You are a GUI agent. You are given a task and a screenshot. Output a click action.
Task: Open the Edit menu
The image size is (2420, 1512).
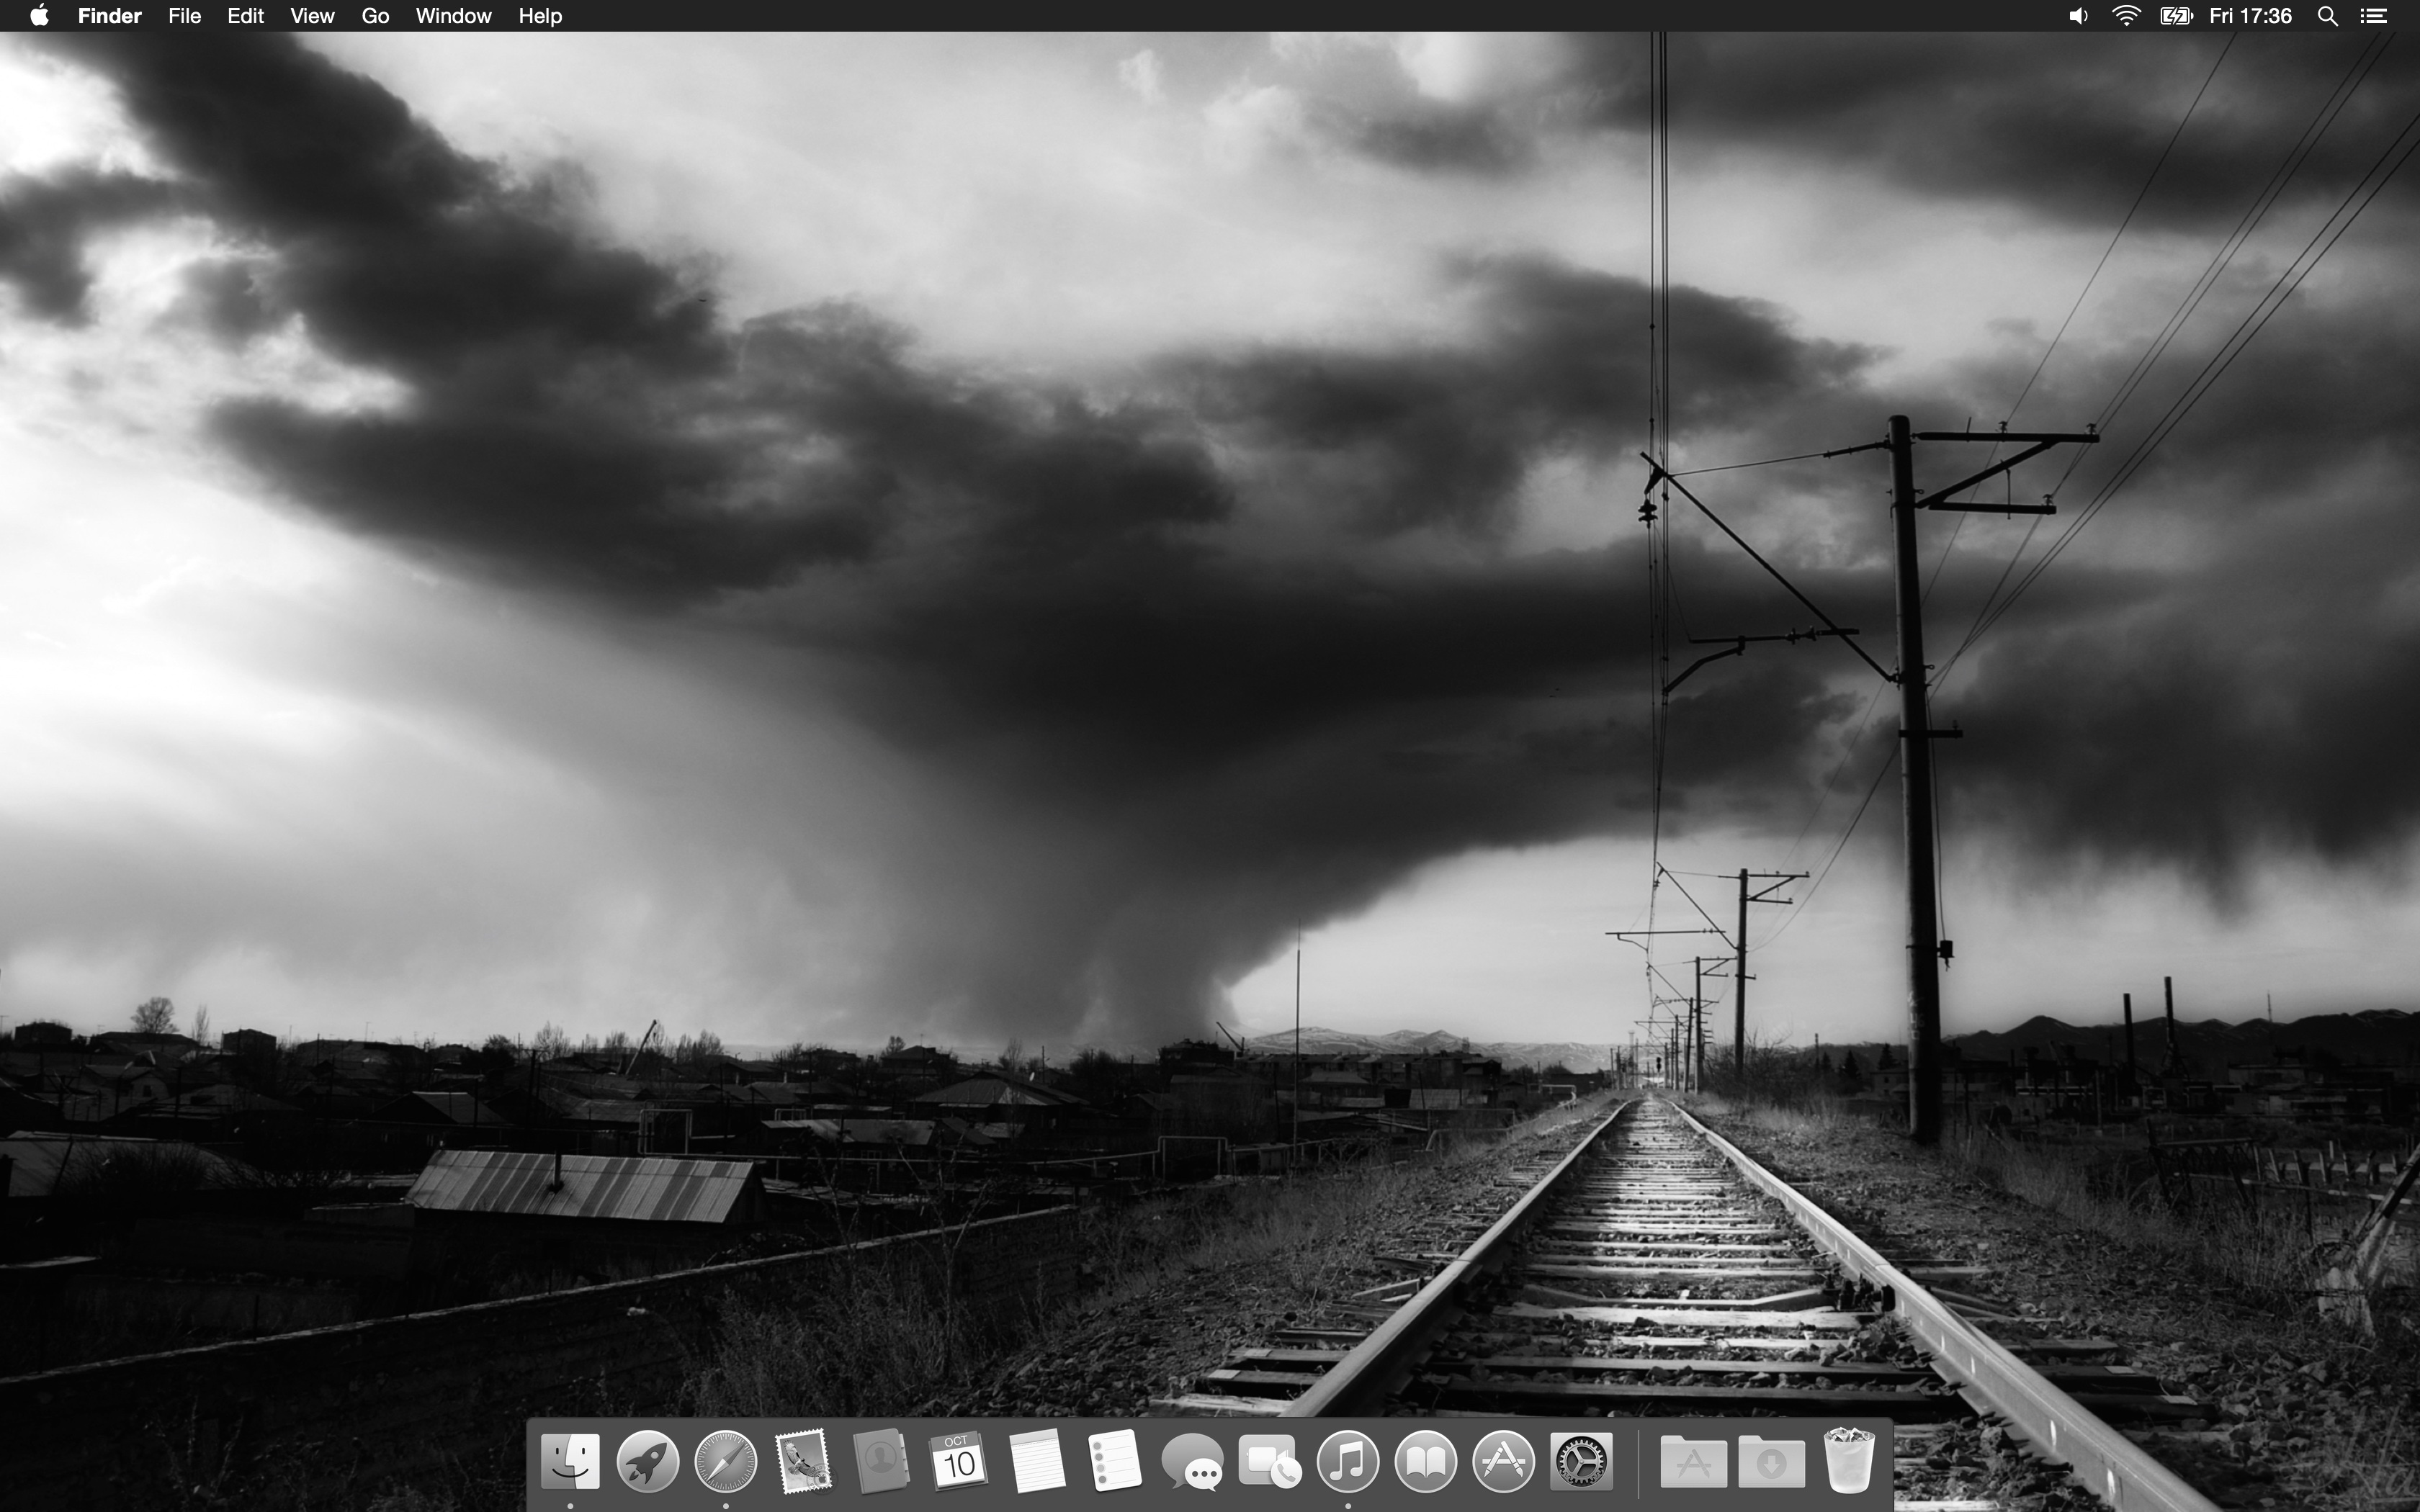[x=245, y=16]
